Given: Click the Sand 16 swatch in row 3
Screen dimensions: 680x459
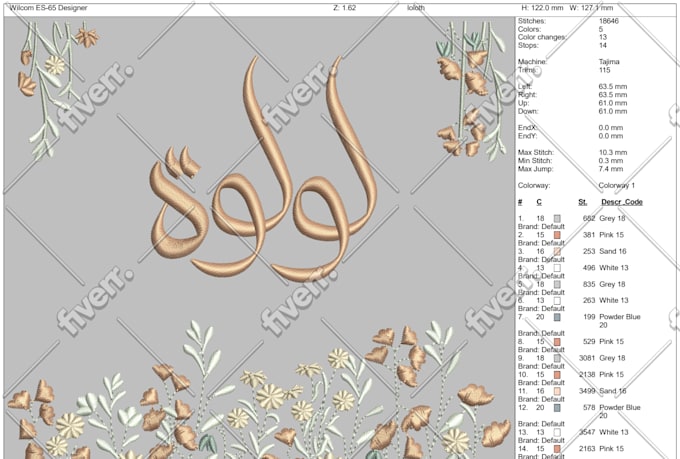Looking at the screenshot, I should pos(557,251).
